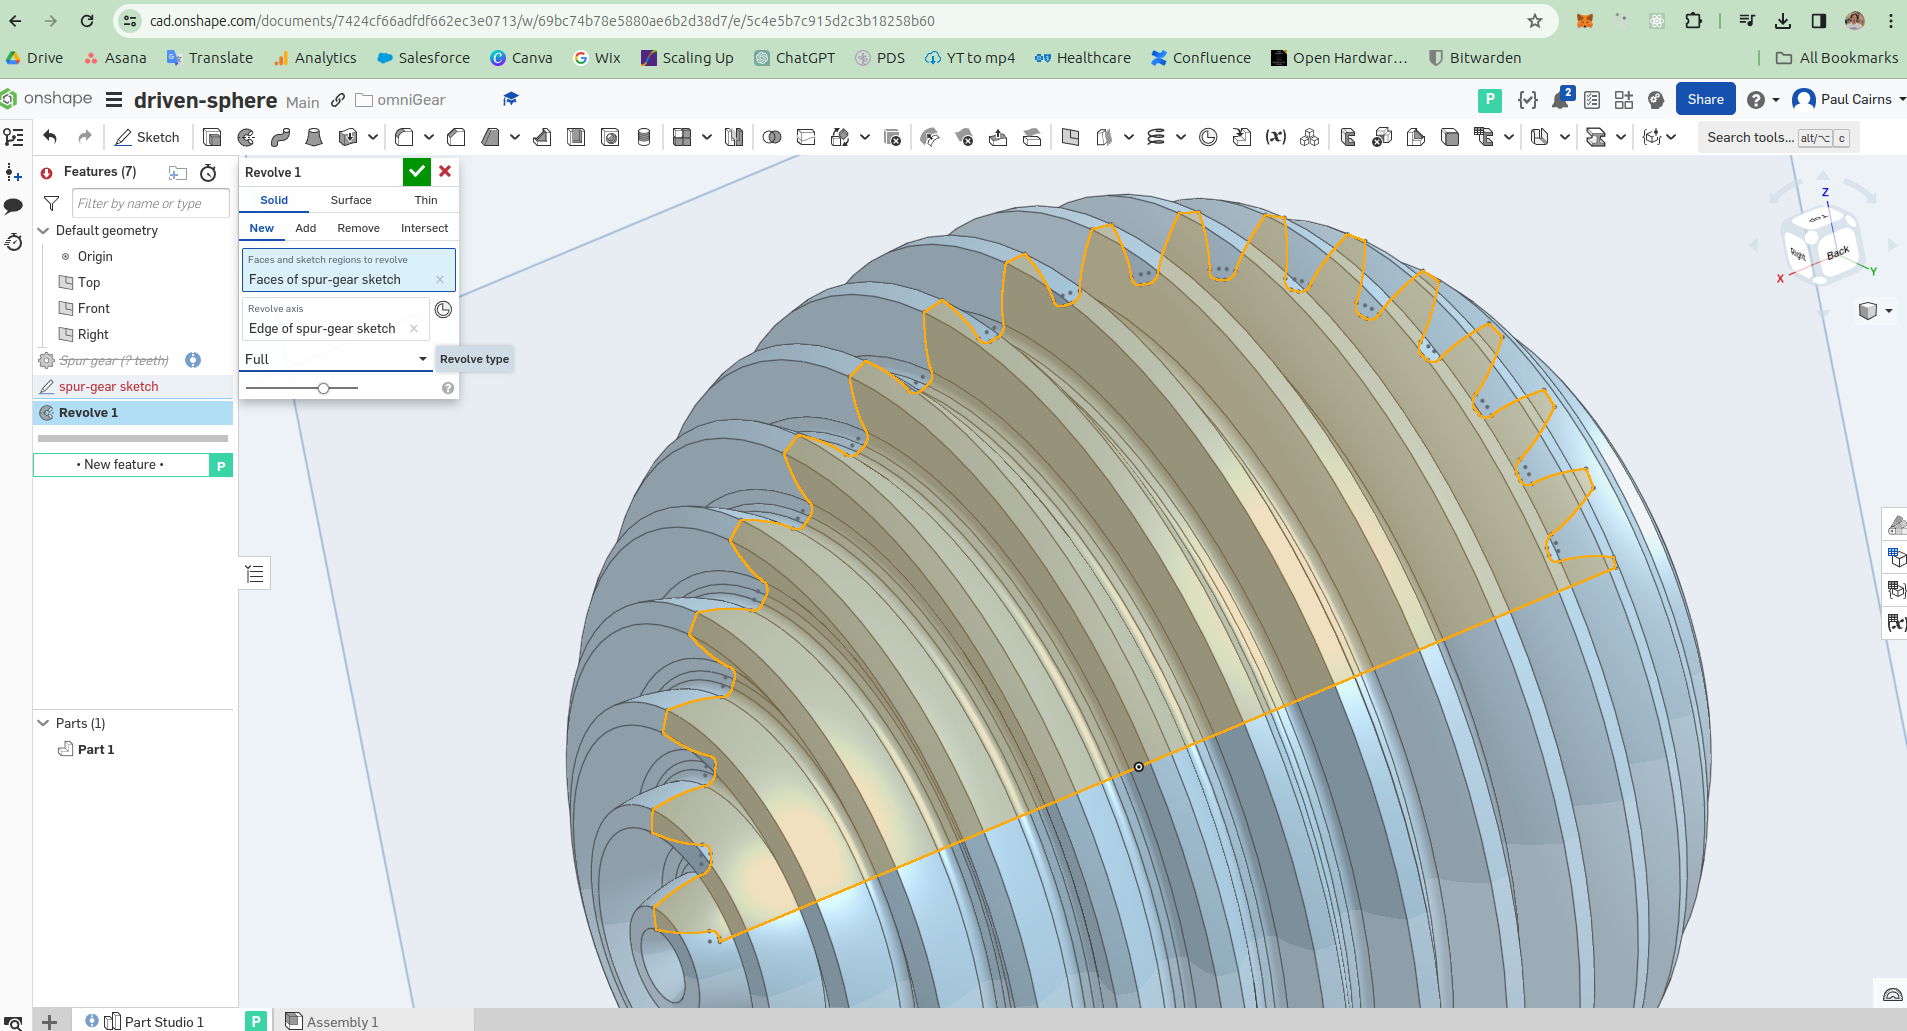This screenshot has width=1907, height=1031.
Task: Select the Boolean tool
Action: pos(772,137)
